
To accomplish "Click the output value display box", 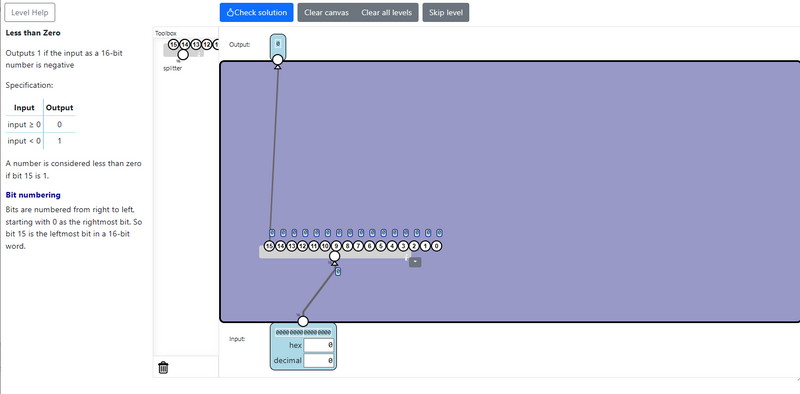I will [278, 44].
